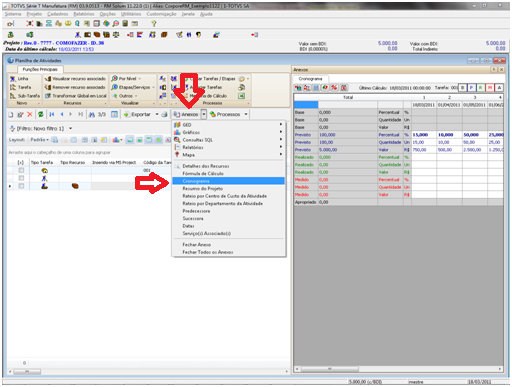Choose Fechar Todos os Anexos
The image size is (512, 387).
207,252
